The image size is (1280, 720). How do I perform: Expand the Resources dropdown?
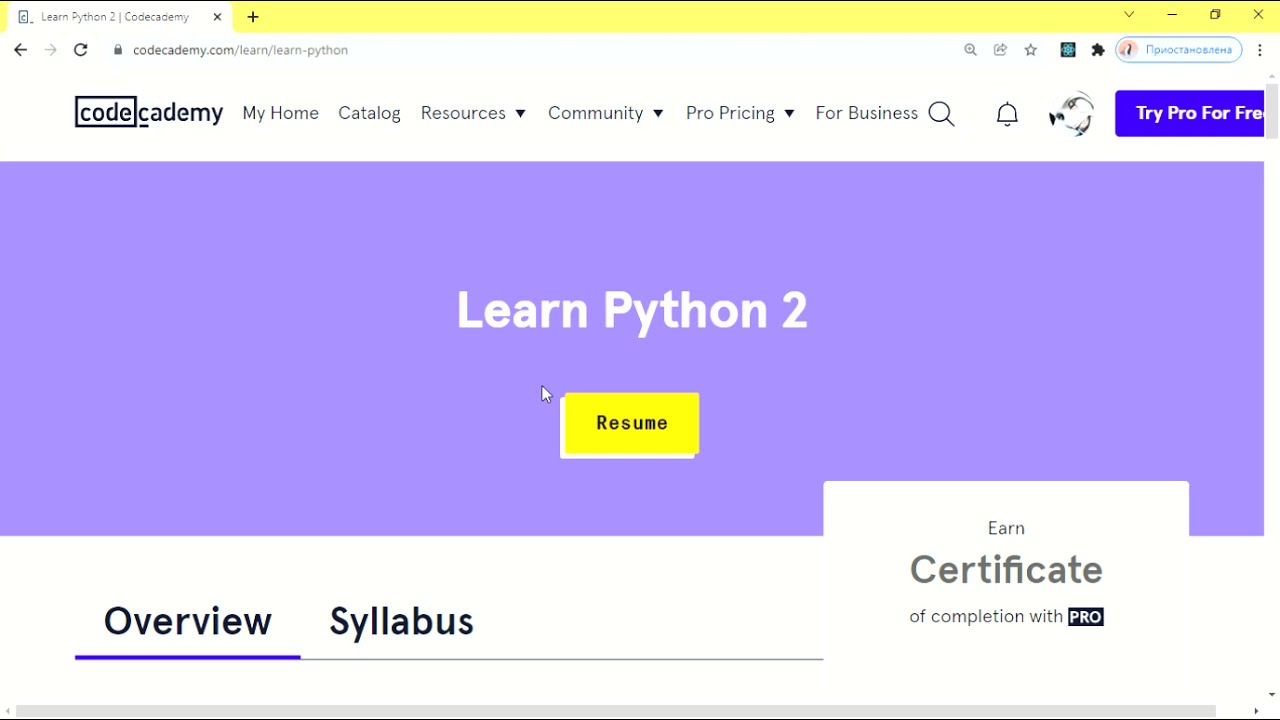pyautogui.click(x=473, y=113)
